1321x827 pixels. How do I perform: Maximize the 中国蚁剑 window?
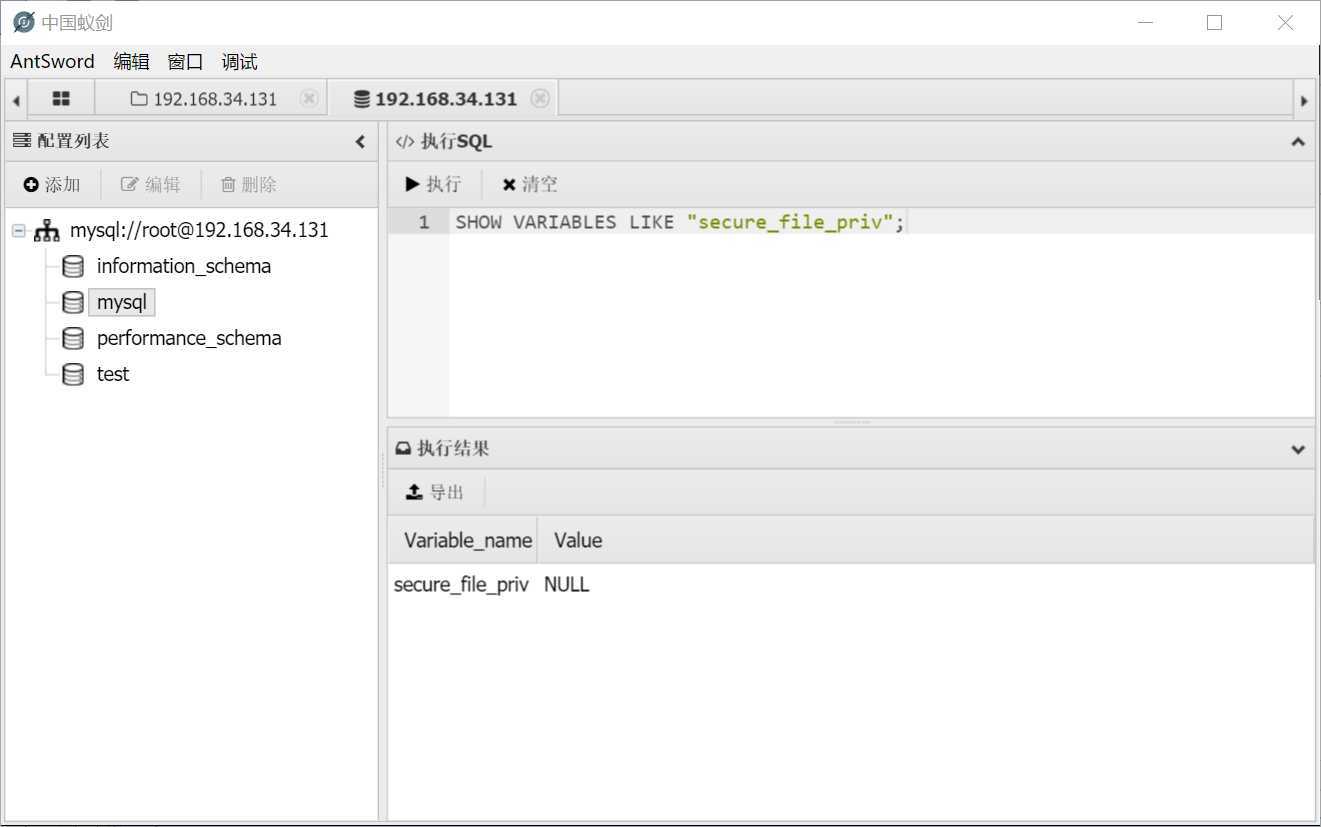1214,22
